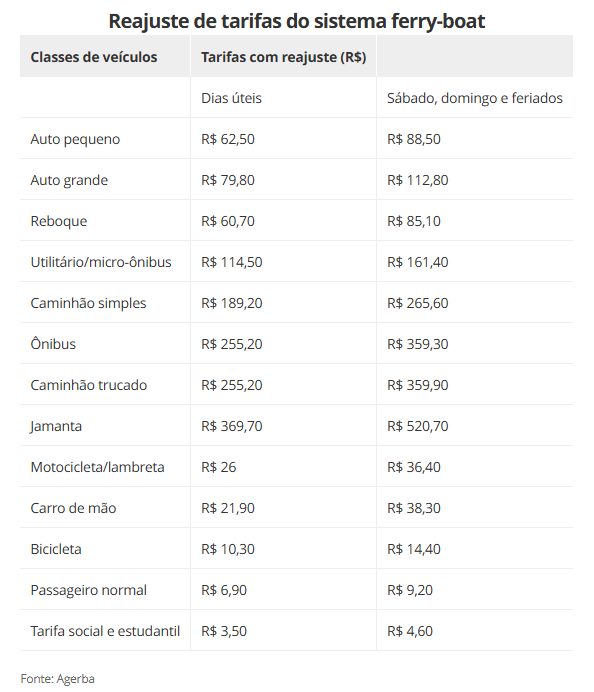Click the 'Fonte: Agerba' source text
This screenshot has height=692, width=594.
[x=57, y=679]
